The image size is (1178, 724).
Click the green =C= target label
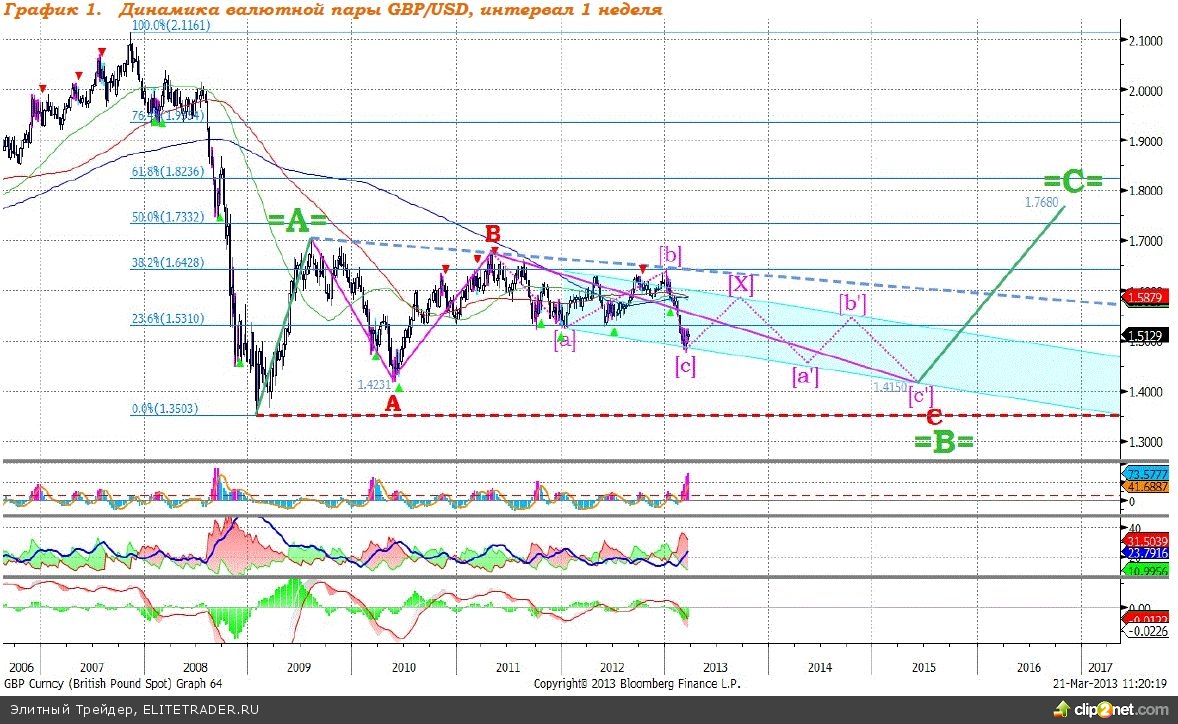click(x=1072, y=182)
